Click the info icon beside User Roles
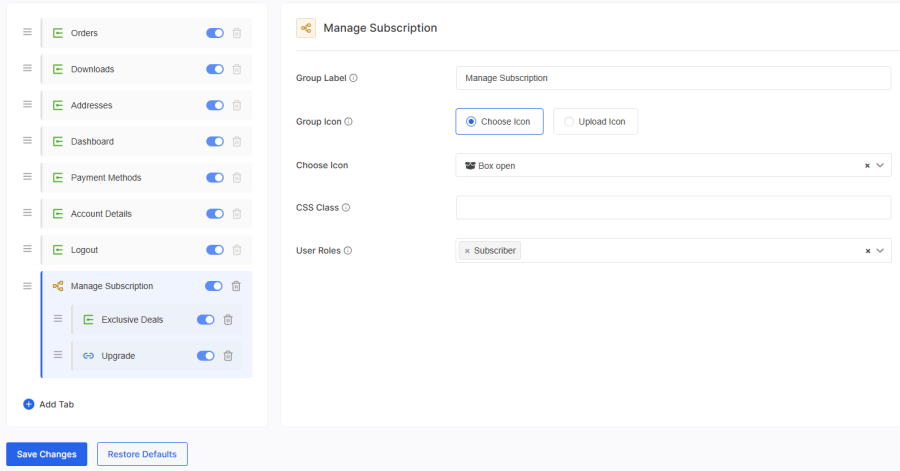Image resolution: width=900 pixels, height=471 pixels. click(x=348, y=251)
